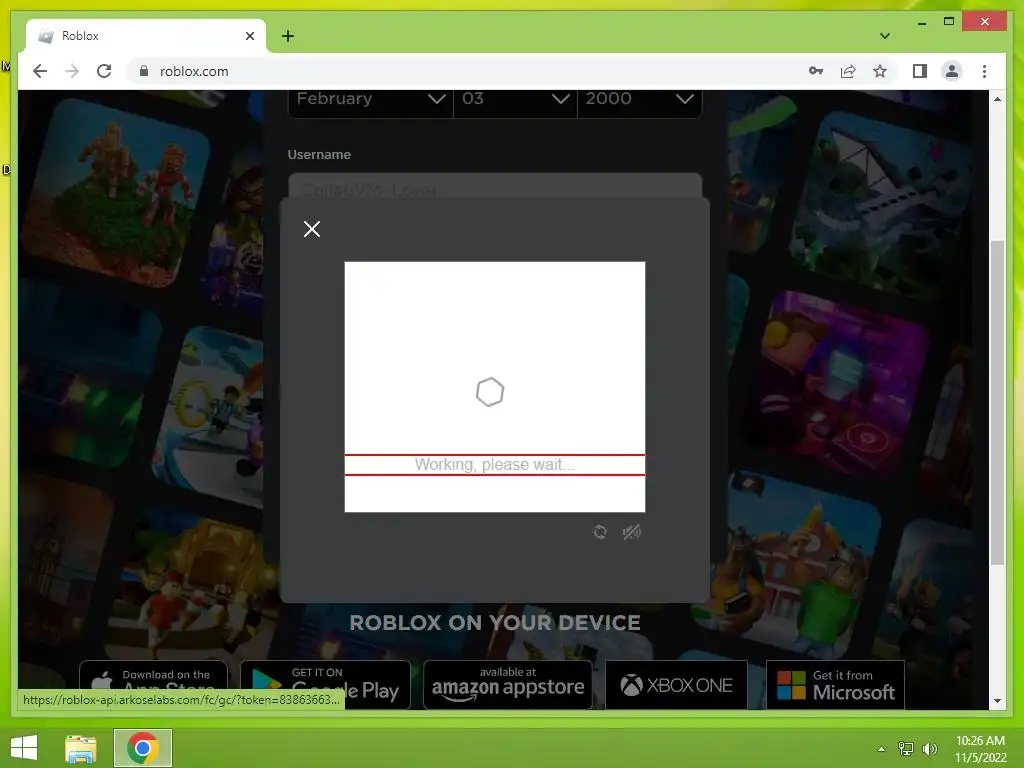Open the amazon appstore badge
1024x768 pixels.
pos(507,684)
